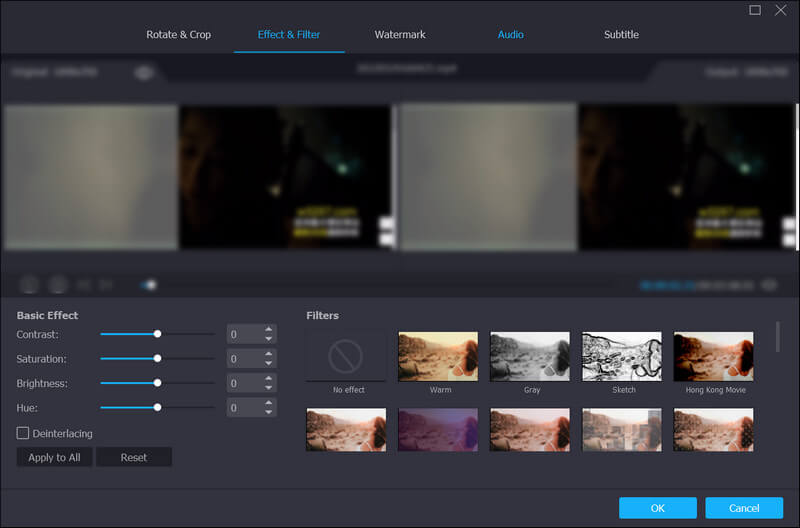The width and height of the screenshot is (800, 528).
Task: Click the Contrast slider handle
Action: click(157, 334)
